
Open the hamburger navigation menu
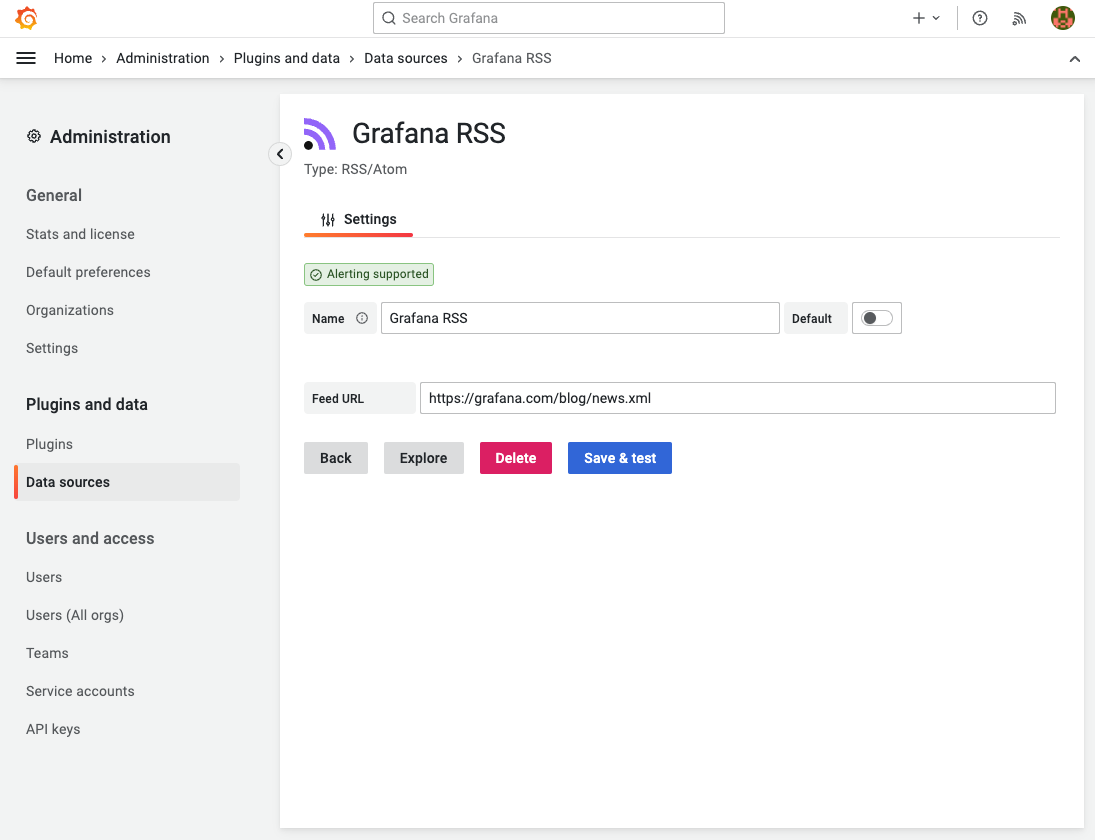(x=26, y=58)
